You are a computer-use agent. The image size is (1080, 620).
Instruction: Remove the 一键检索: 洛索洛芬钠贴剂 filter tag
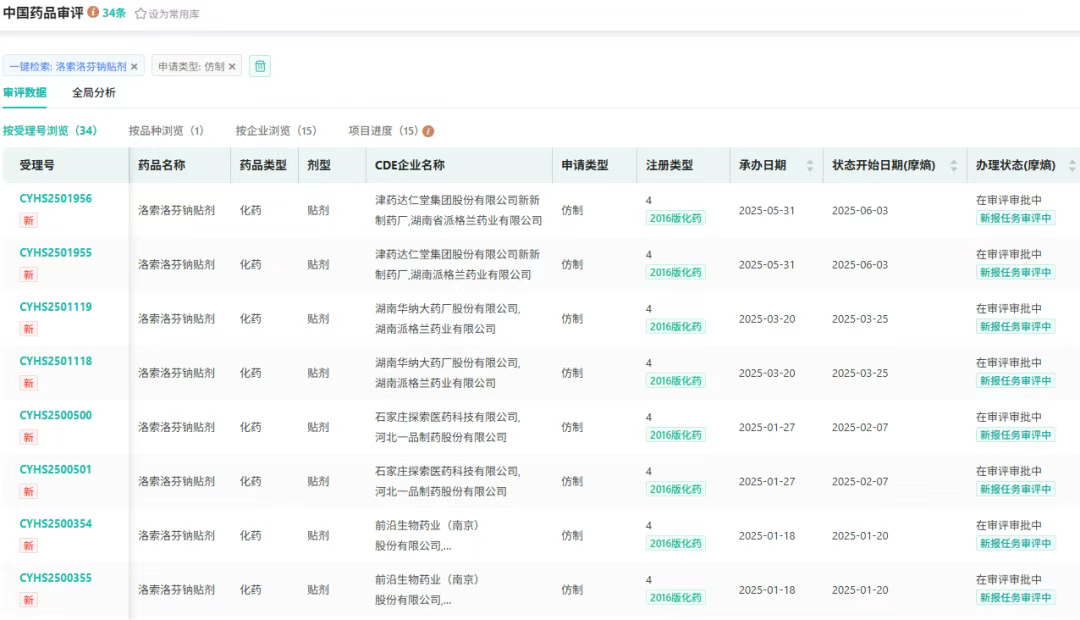pos(134,67)
